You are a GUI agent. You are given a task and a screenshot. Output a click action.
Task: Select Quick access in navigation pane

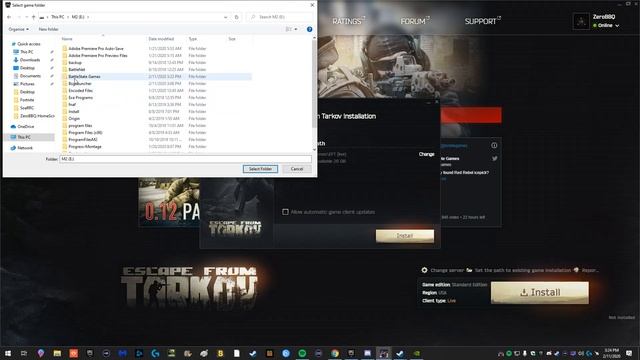coord(29,44)
